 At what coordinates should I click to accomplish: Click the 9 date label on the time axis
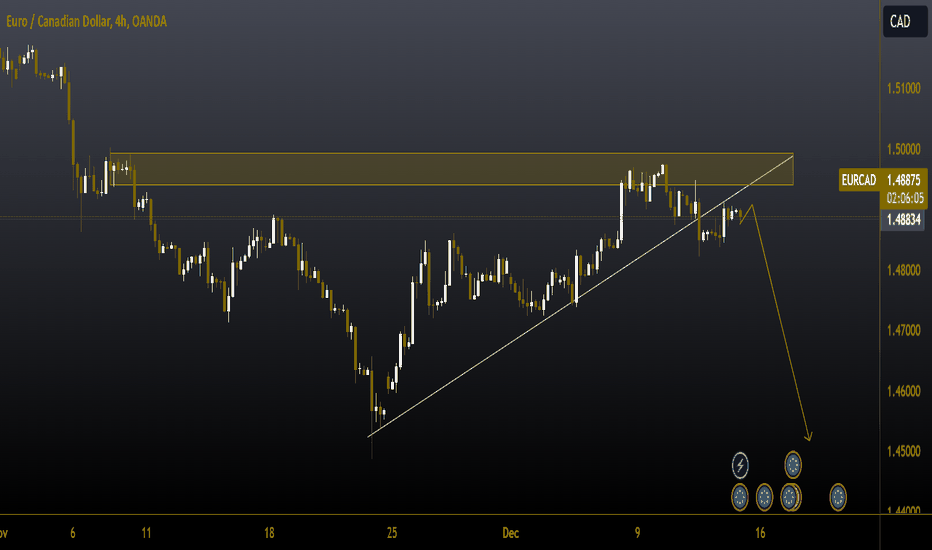(x=637, y=533)
